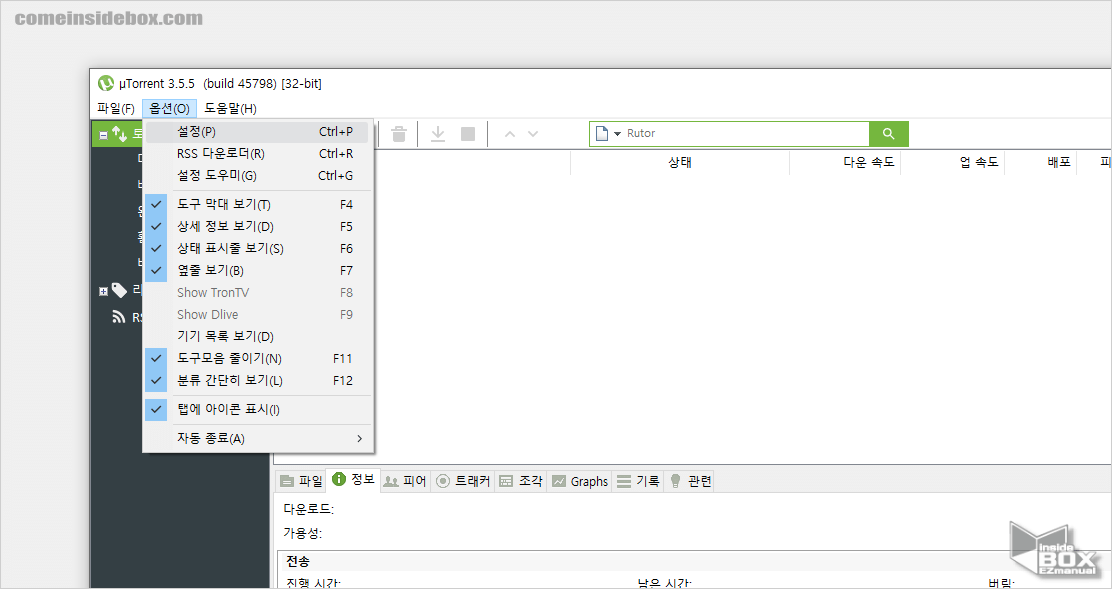Click the µTorrent logo in title bar
The image size is (1112, 589).
click(106, 83)
